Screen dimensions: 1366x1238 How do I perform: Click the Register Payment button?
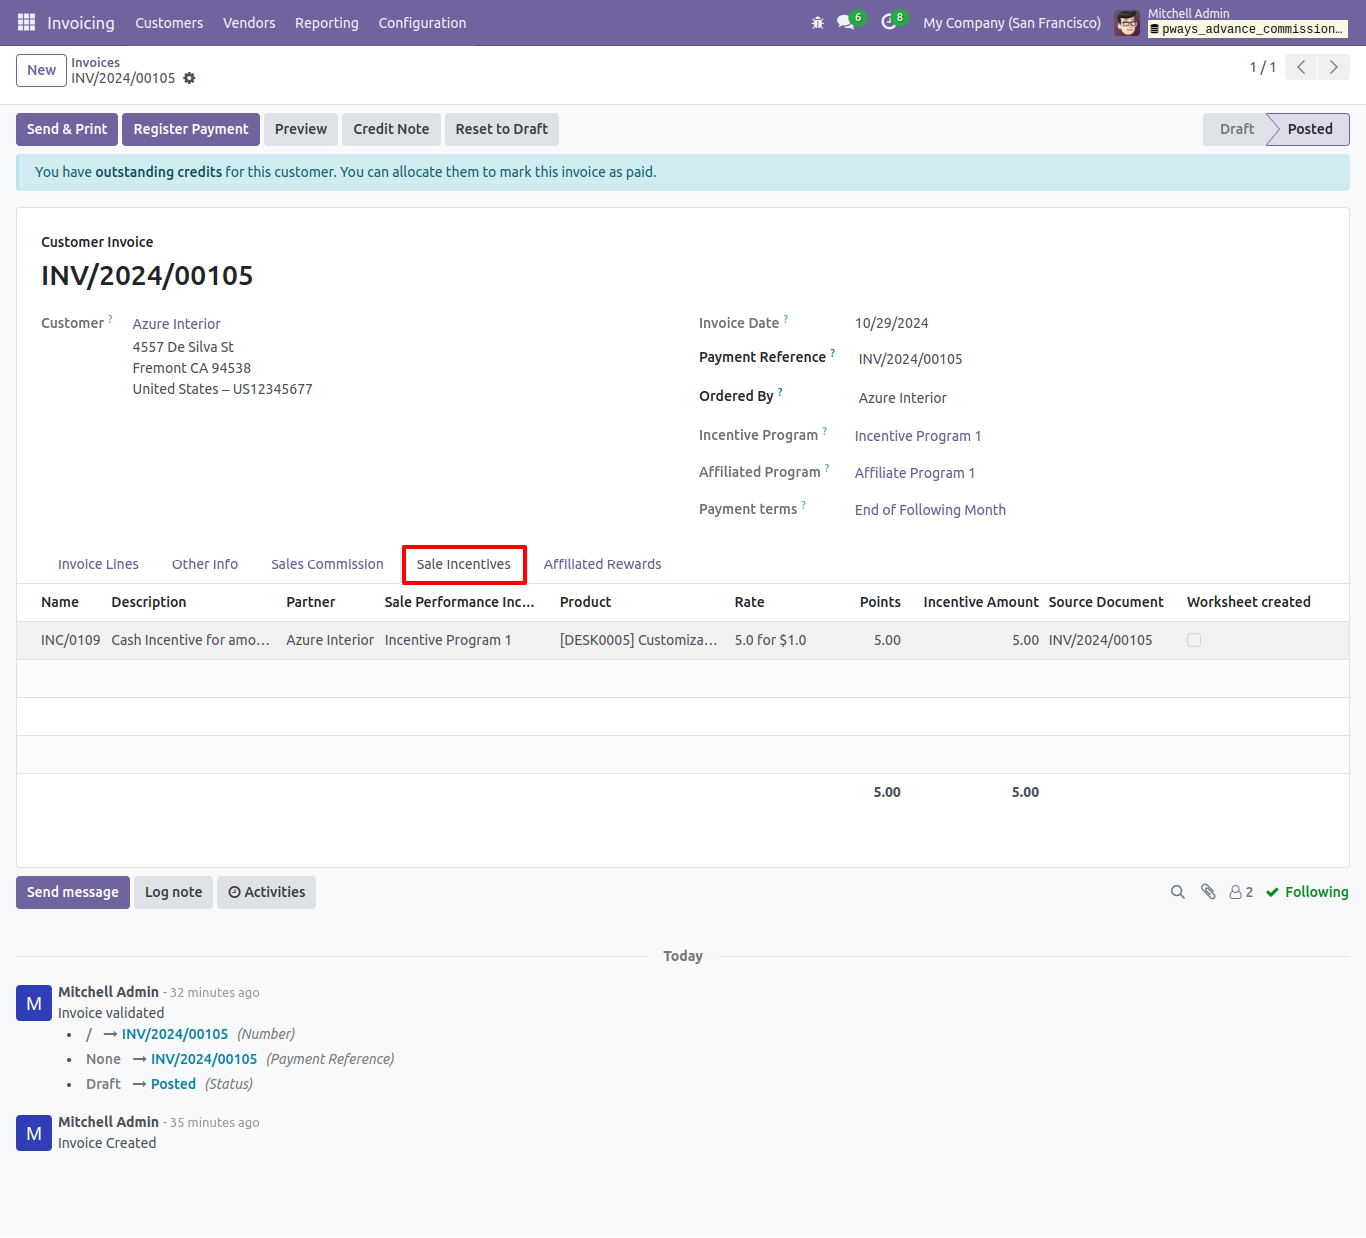point(191,129)
